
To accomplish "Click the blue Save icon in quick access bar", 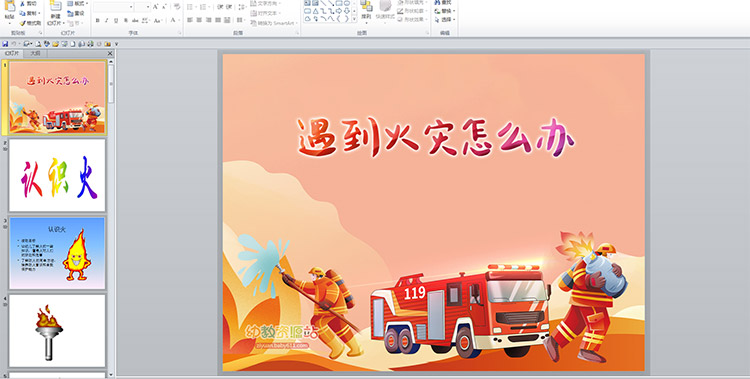I will point(5,44).
